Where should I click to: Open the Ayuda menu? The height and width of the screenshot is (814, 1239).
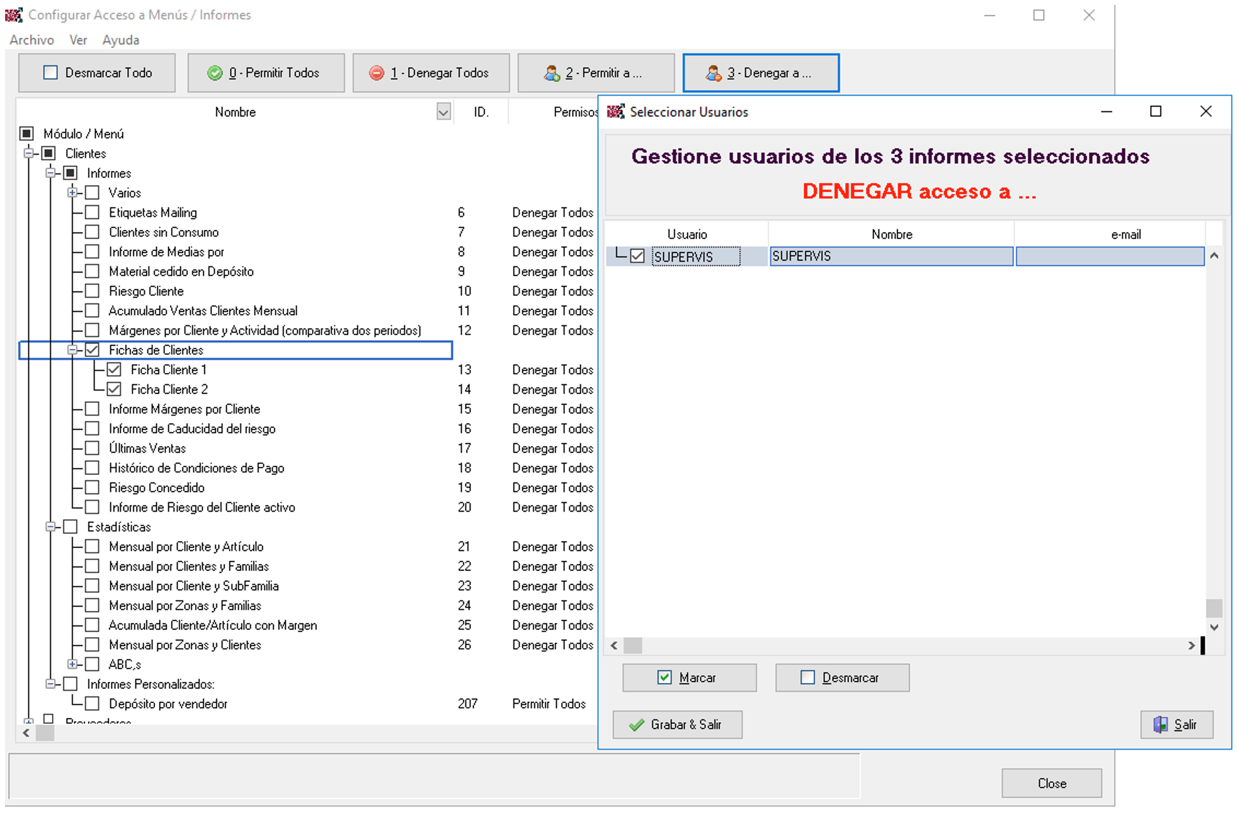(121, 40)
